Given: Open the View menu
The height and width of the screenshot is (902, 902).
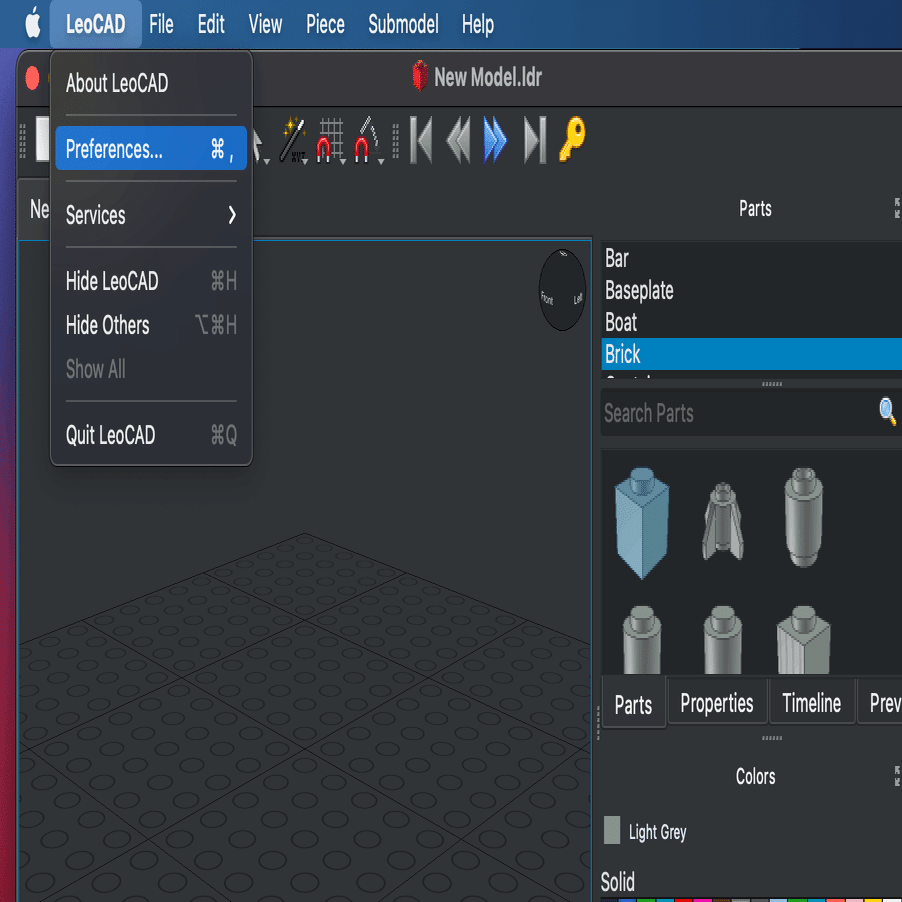Looking at the screenshot, I should click(265, 24).
